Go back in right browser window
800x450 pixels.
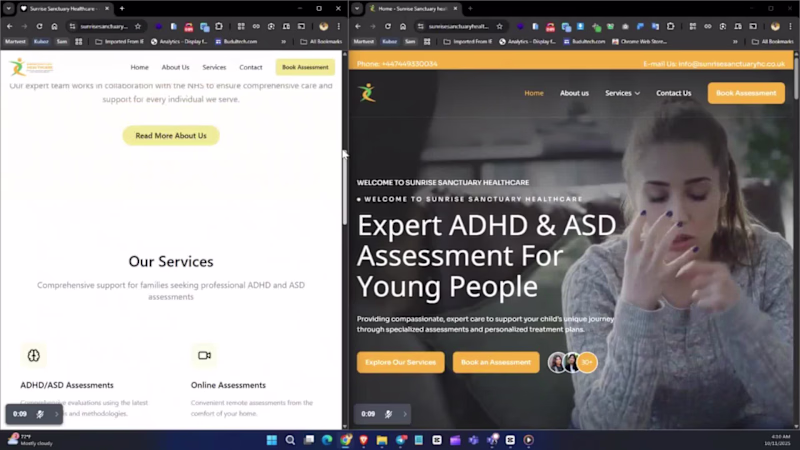coord(358,27)
